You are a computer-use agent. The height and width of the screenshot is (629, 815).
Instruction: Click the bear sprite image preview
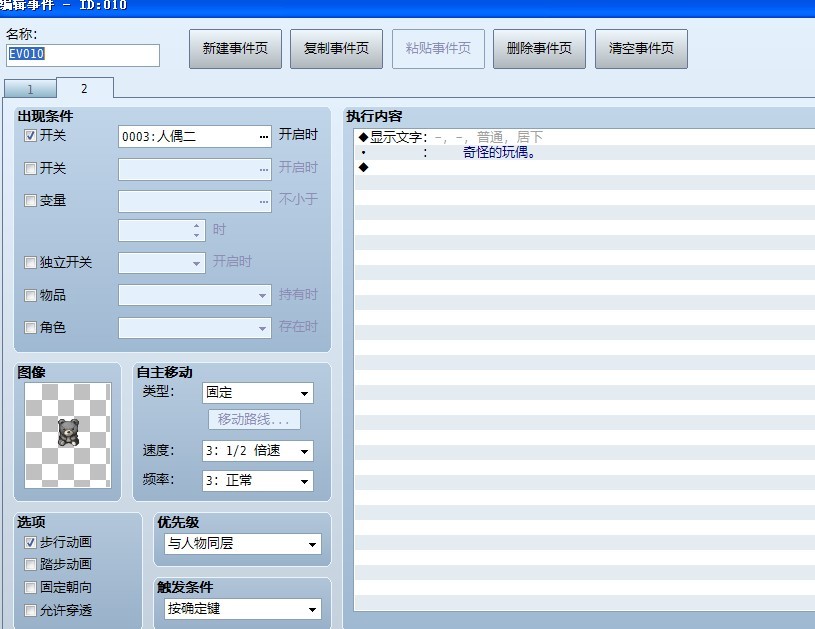[x=68, y=435]
